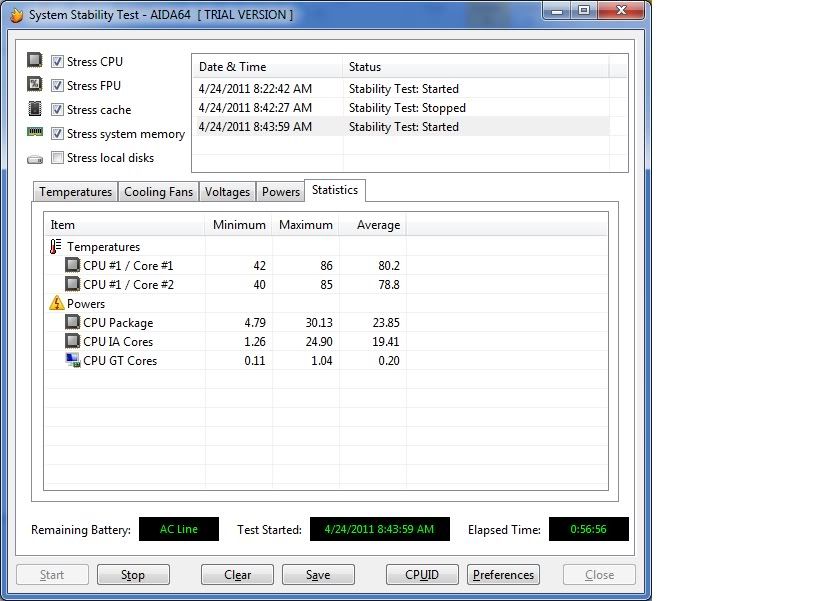This screenshot has width=819, height=601.
Task: Save the results with Save button
Action: click(318, 575)
